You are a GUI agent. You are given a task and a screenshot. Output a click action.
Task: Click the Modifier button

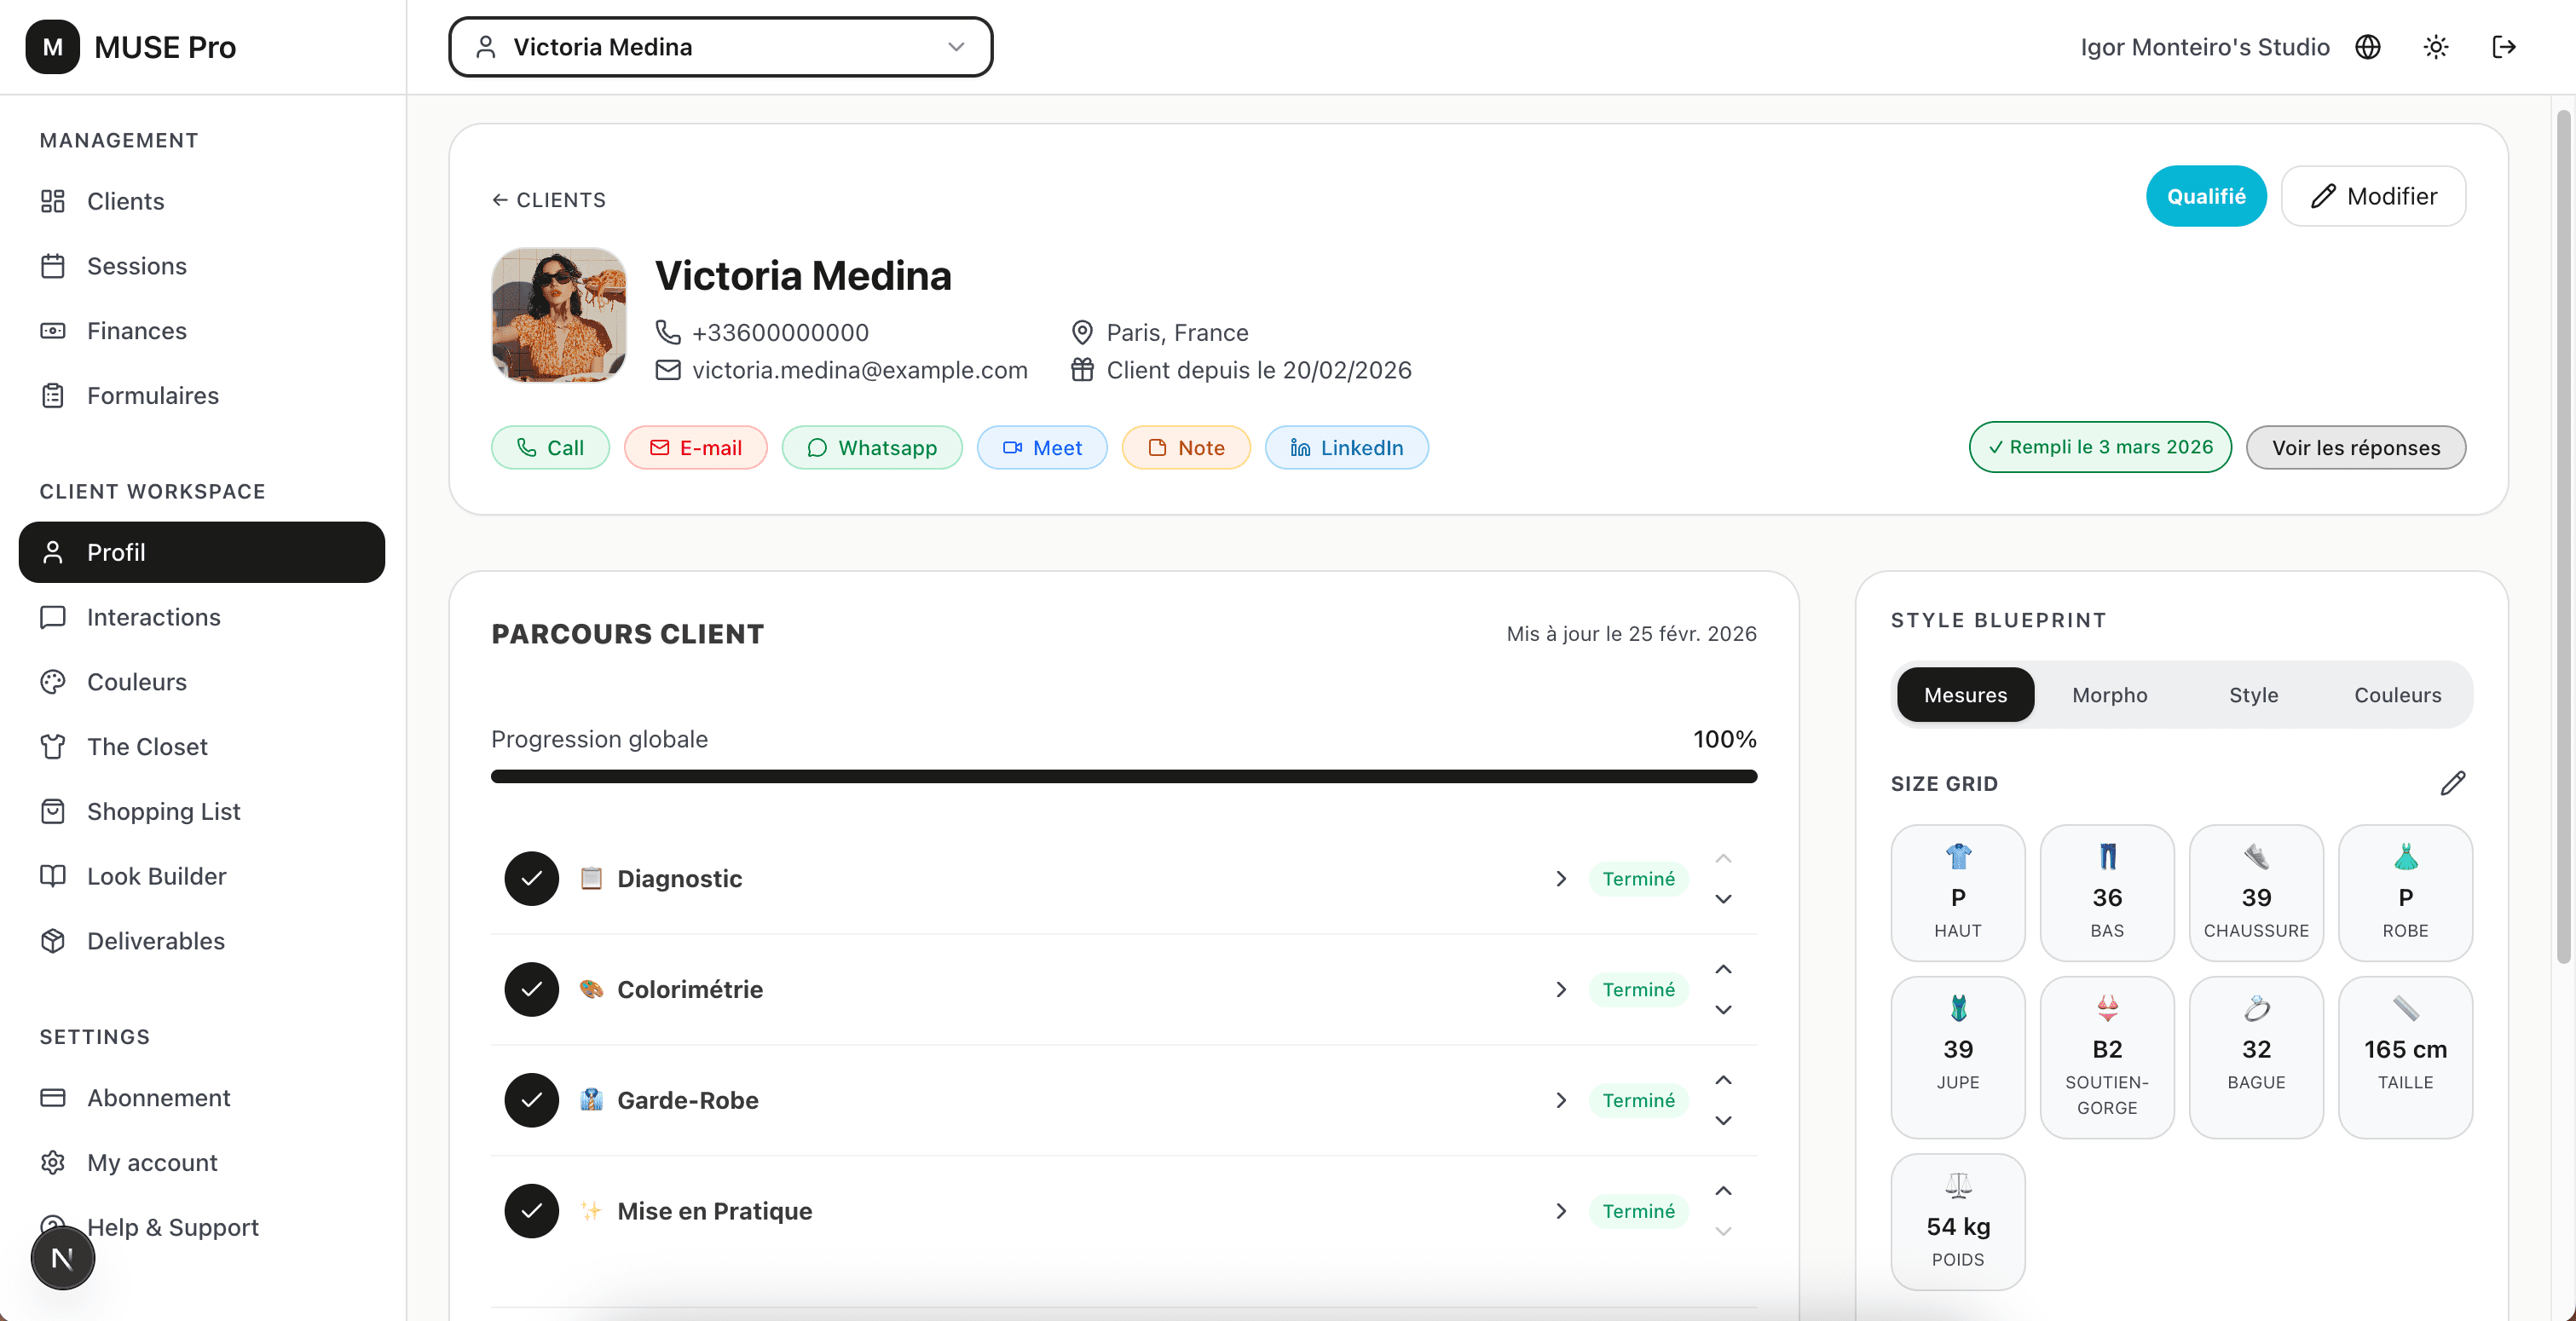click(2373, 196)
